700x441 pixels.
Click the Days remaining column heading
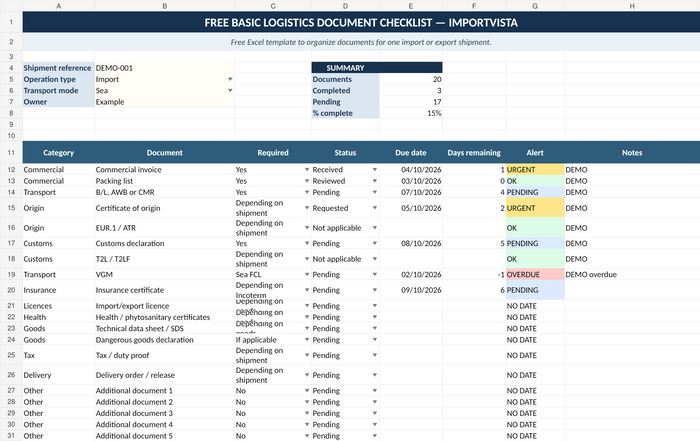(474, 153)
